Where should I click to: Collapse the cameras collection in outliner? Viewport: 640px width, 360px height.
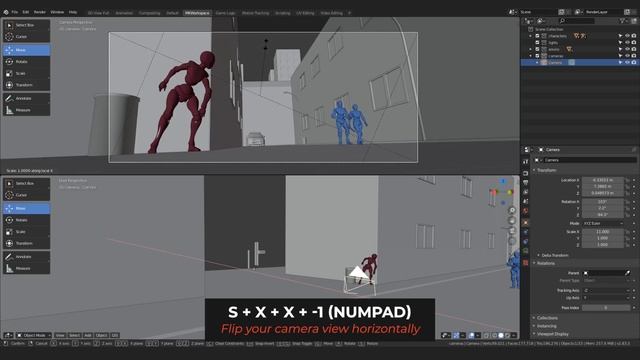point(531,56)
